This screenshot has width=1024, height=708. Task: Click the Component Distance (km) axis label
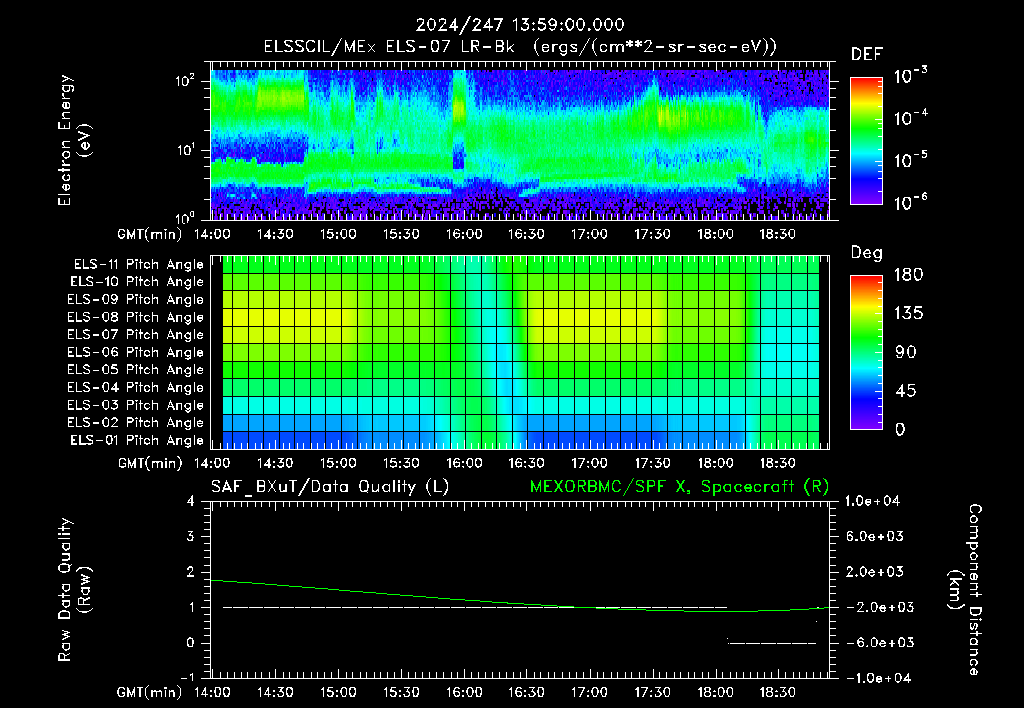tap(965, 590)
